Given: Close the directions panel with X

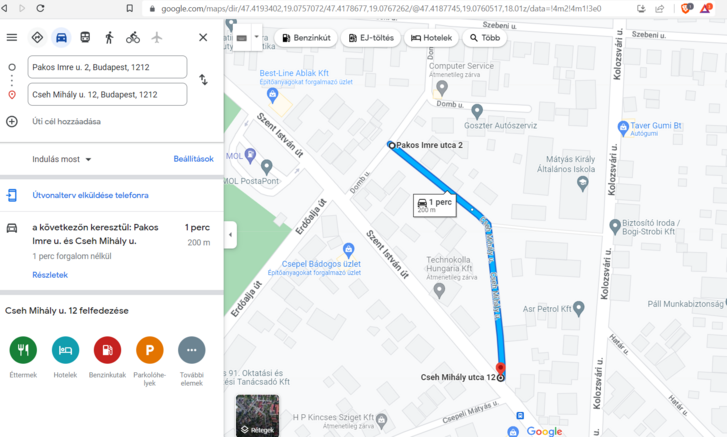Looking at the screenshot, I should coord(203,38).
